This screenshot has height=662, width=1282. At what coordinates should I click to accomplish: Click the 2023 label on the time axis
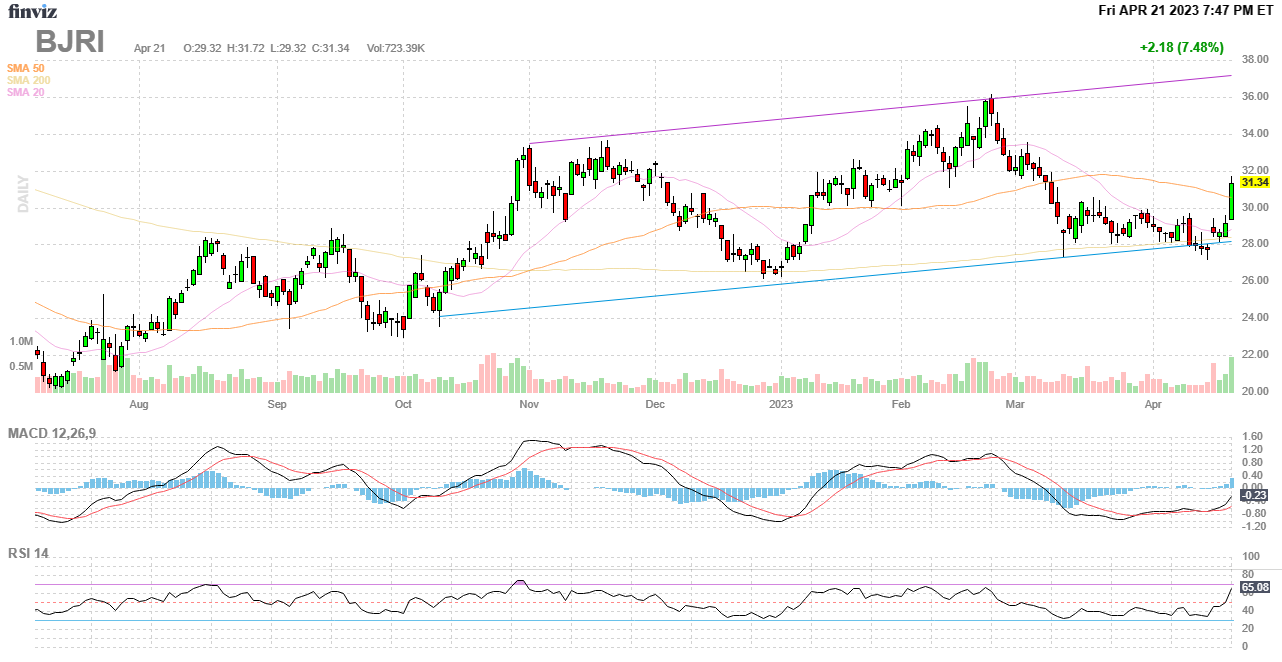pyautogui.click(x=781, y=405)
